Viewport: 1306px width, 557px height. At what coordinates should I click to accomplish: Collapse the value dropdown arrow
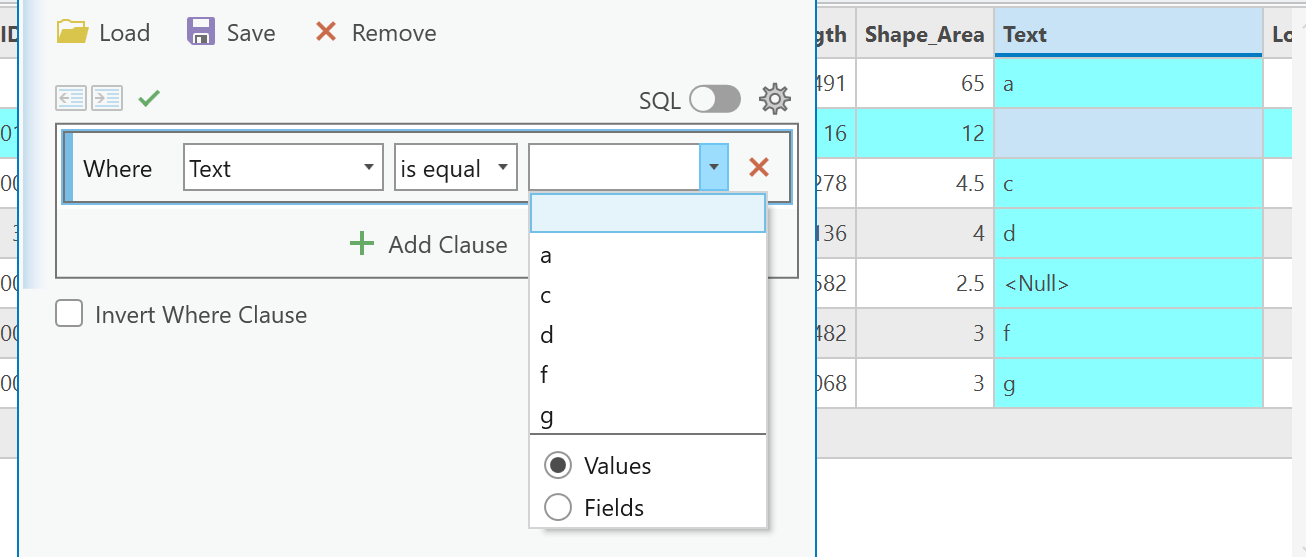tap(714, 168)
